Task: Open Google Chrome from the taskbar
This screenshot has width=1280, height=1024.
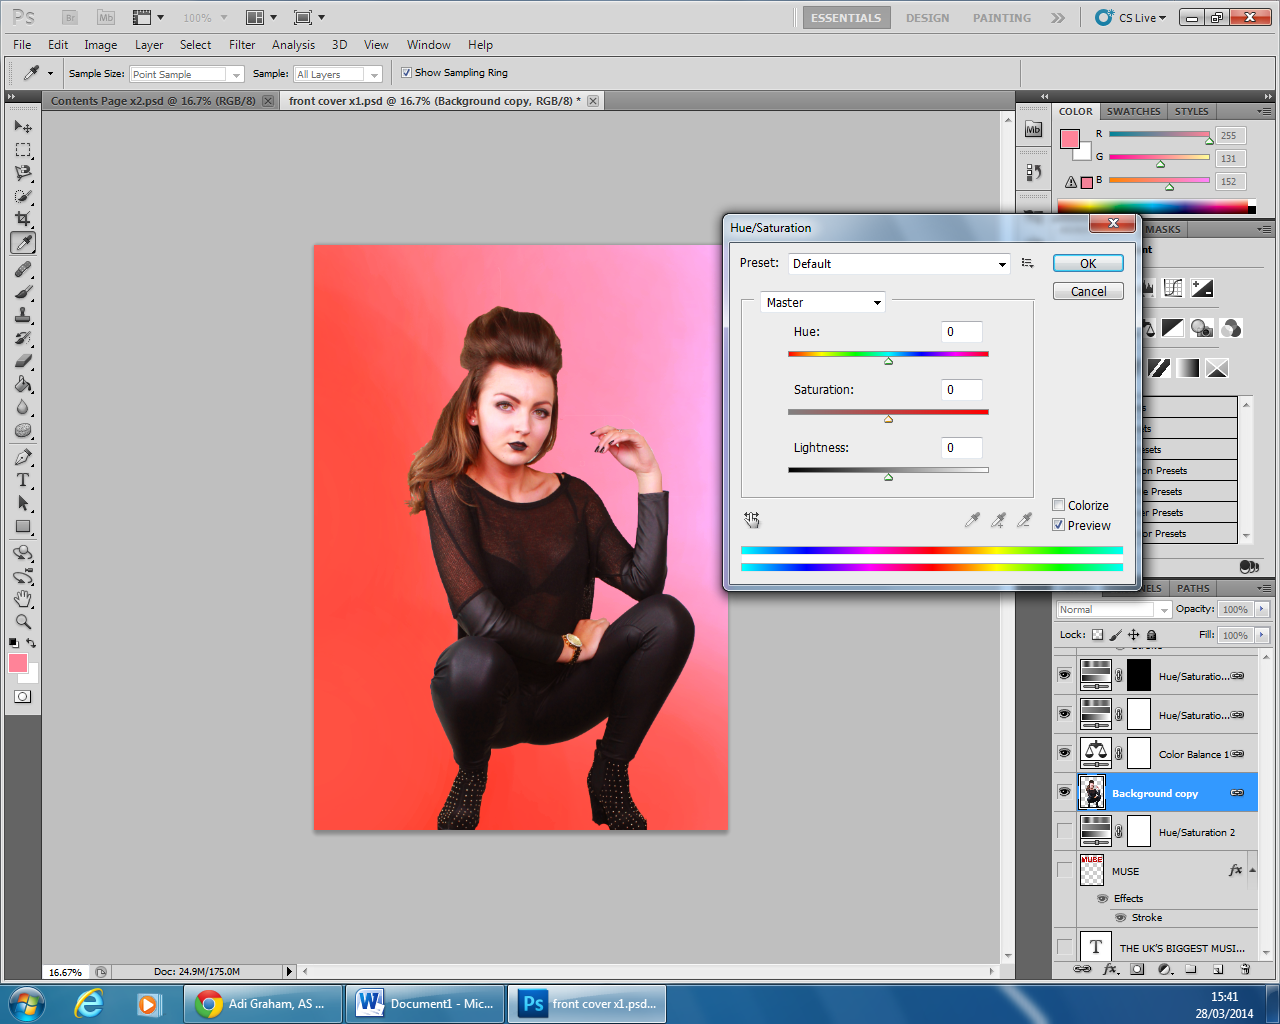Action: tap(264, 1004)
